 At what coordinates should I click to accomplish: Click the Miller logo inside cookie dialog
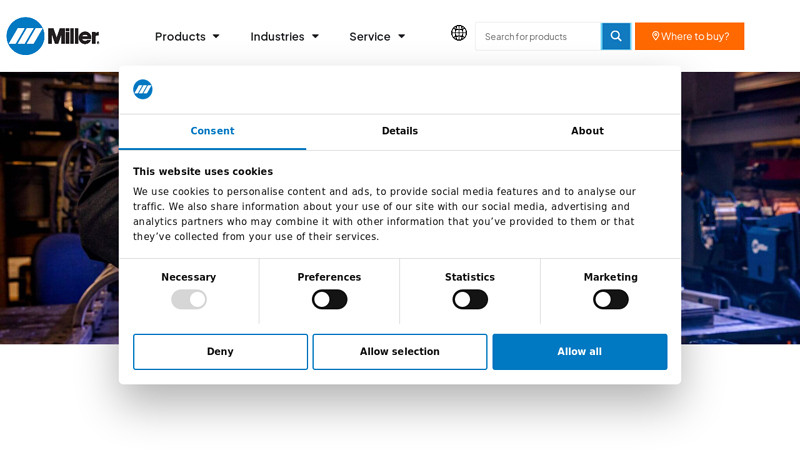pyautogui.click(x=143, y=89)
